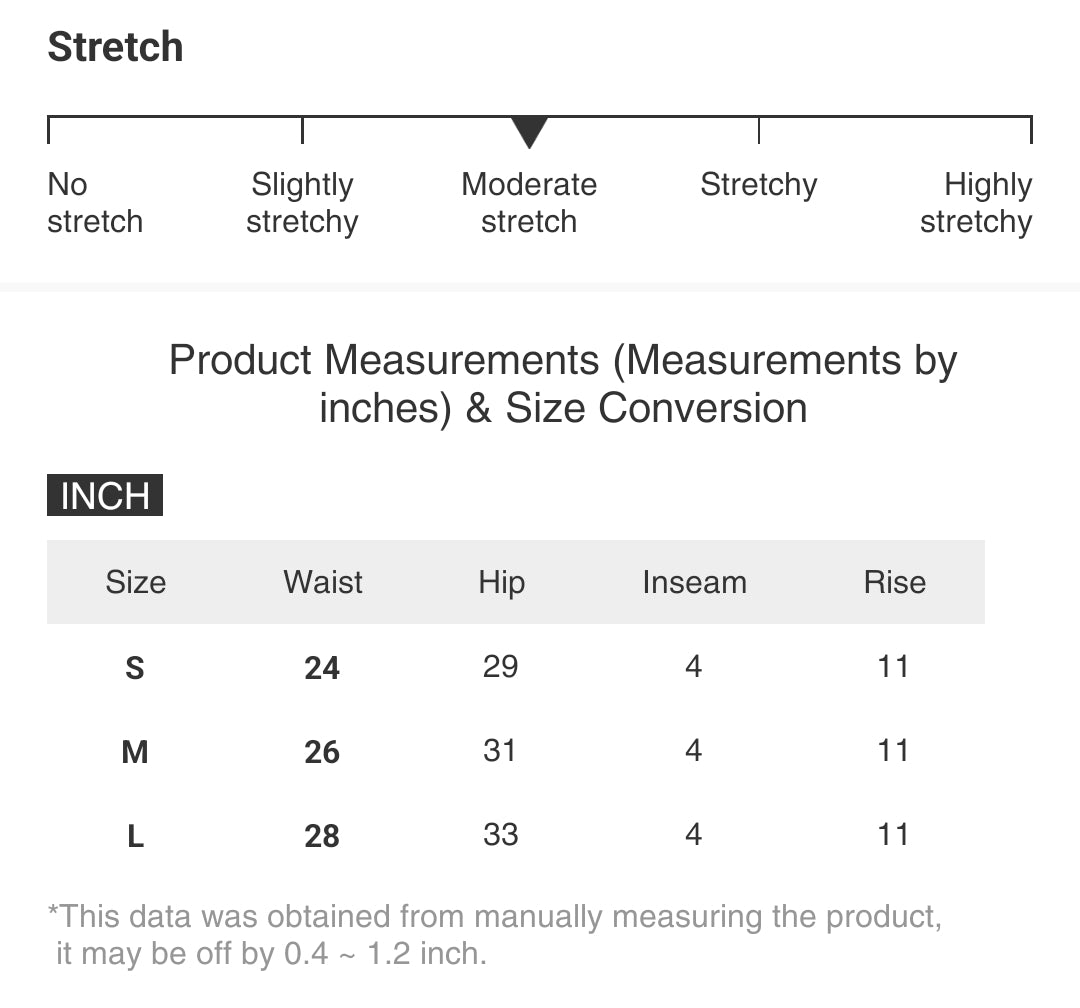Click the Size column header

tap(136, 582)
